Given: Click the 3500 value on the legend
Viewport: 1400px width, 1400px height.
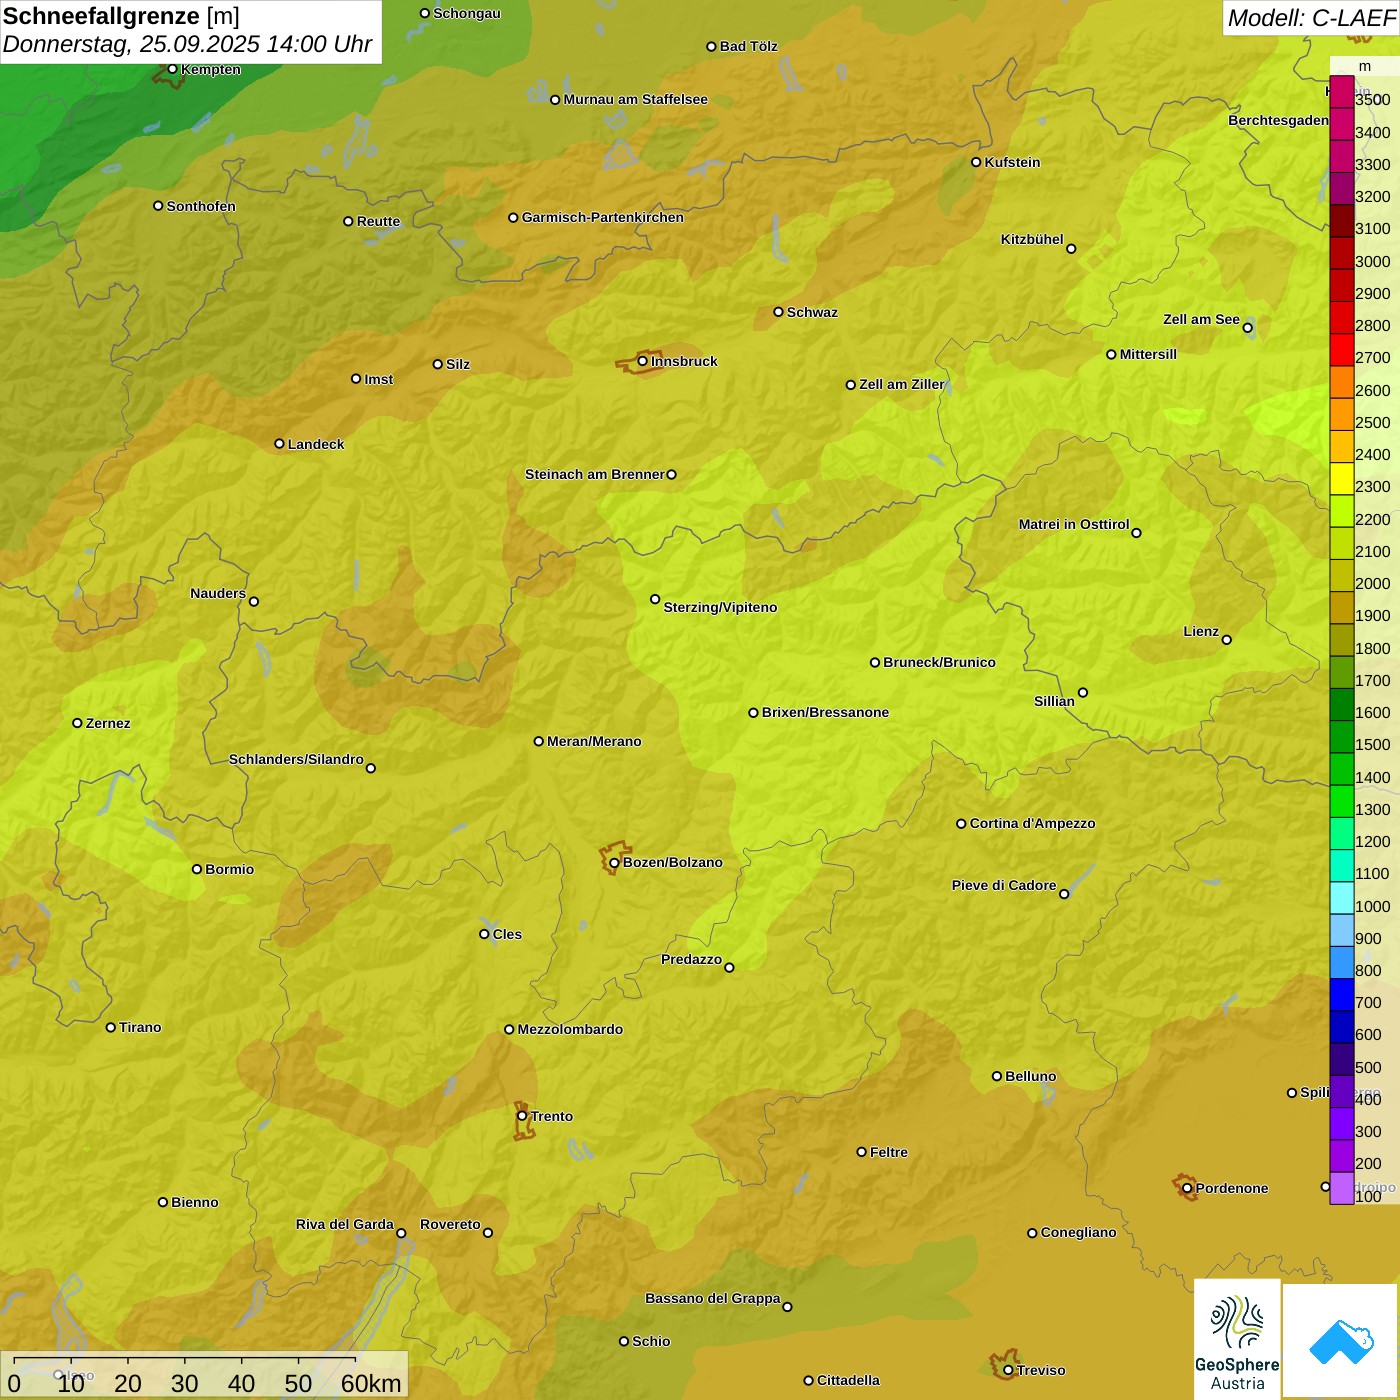Looking at the screenshot, I should 1372,100.
